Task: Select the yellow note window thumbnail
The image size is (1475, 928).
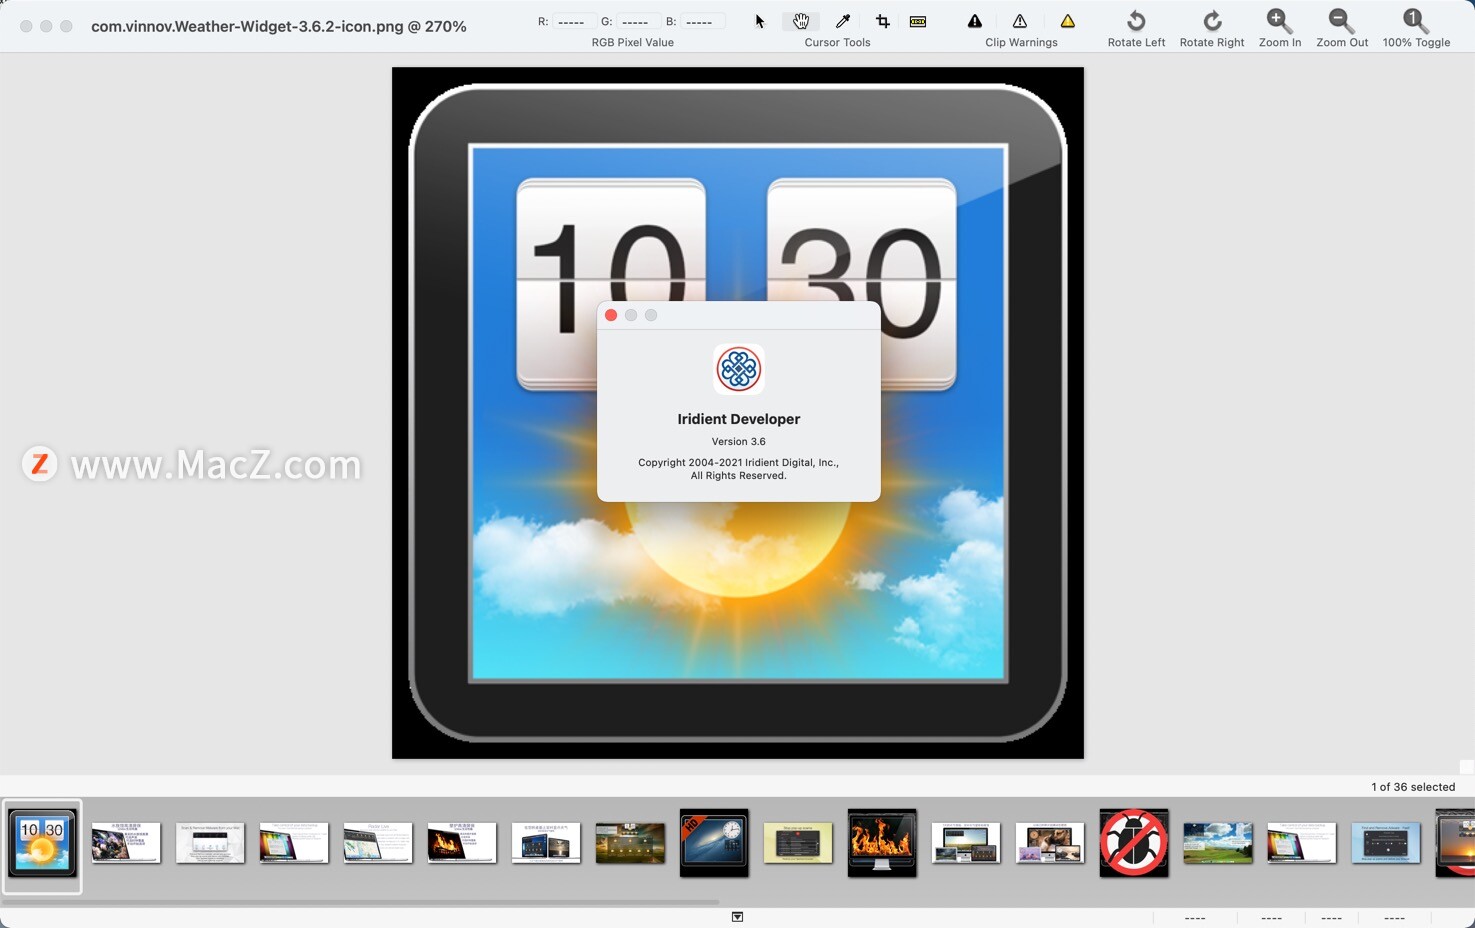Action: click(x=798, y=843)
